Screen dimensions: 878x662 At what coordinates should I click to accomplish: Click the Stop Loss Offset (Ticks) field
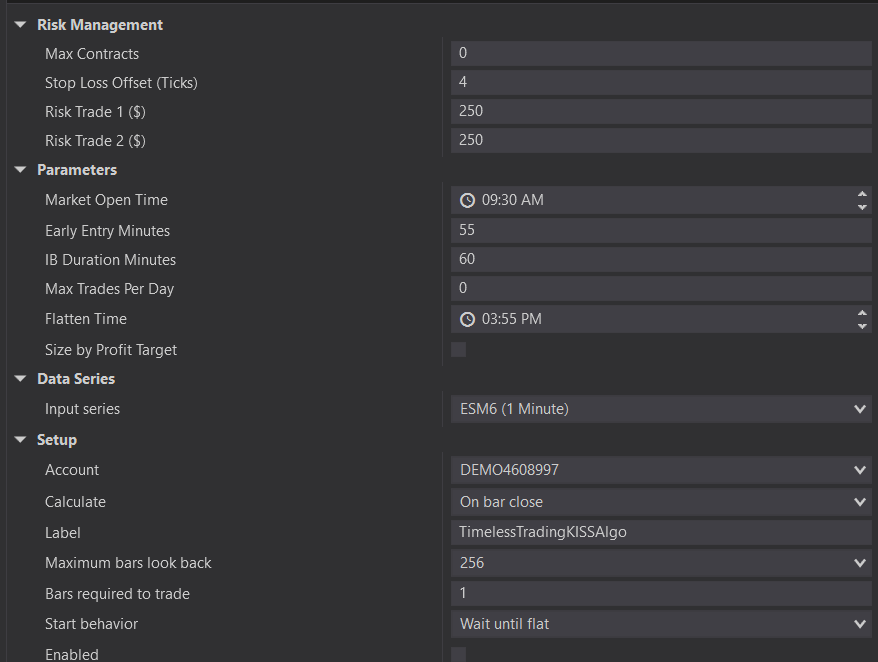click(660, 82)
